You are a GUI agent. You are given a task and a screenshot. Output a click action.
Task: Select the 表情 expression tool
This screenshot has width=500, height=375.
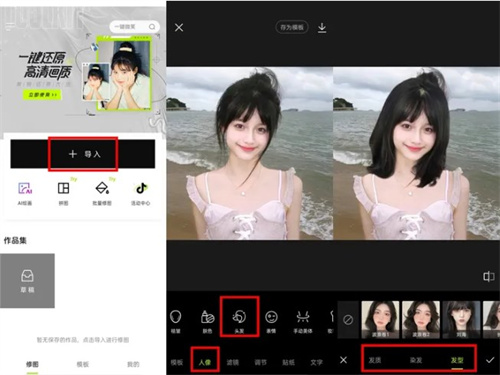271,321
